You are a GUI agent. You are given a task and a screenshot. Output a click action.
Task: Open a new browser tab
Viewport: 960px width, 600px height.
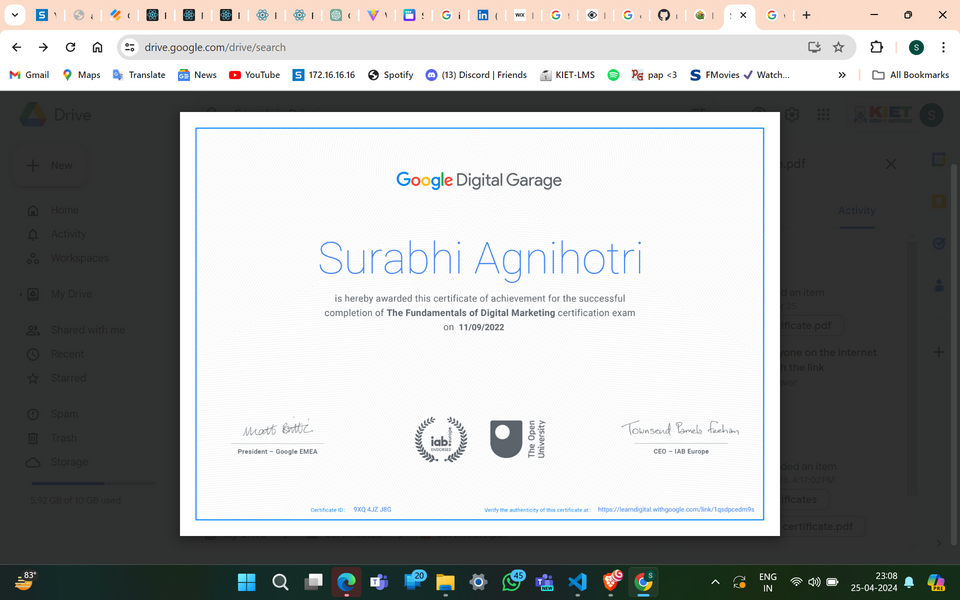tap(806, 15)
